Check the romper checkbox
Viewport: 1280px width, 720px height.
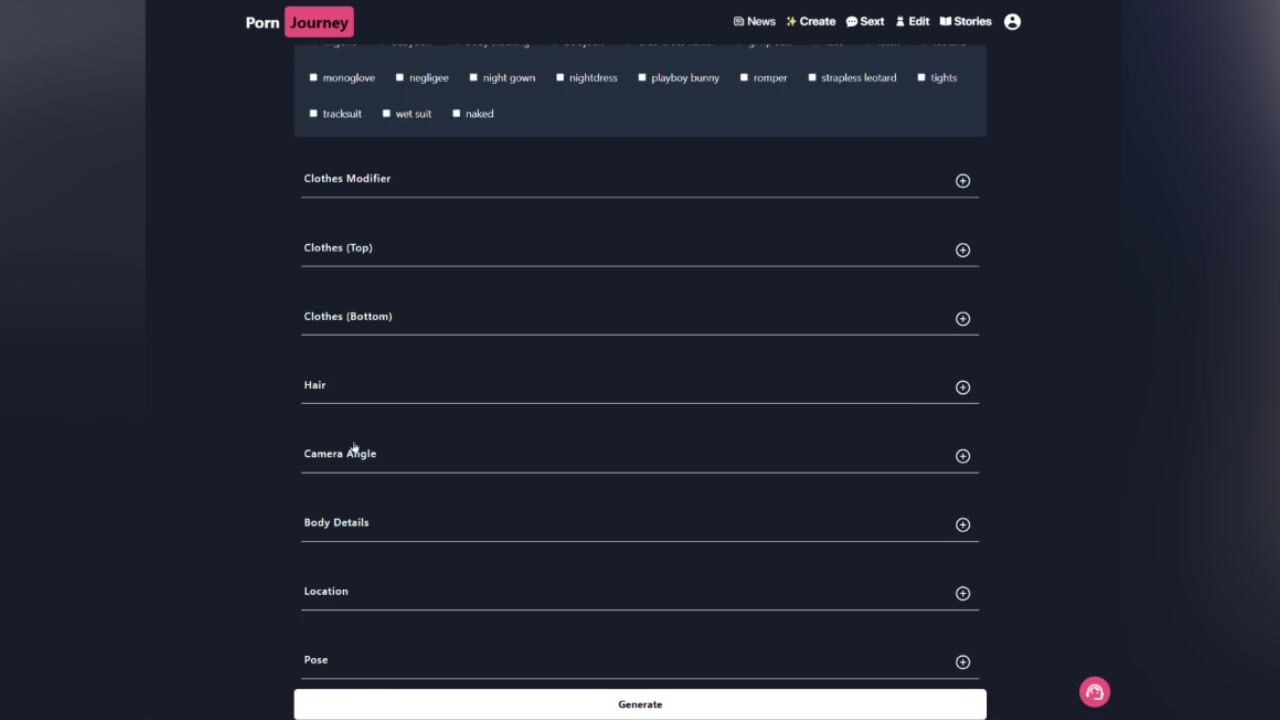point(744,78)
